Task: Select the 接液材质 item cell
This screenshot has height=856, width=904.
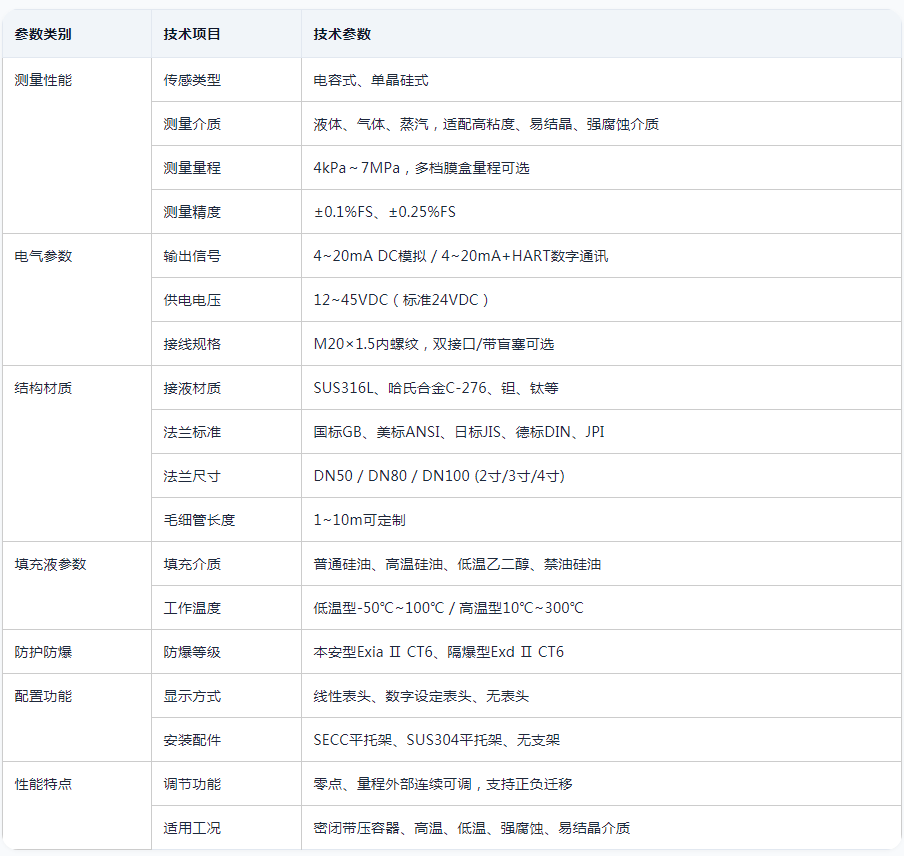Action: [227, 388]
